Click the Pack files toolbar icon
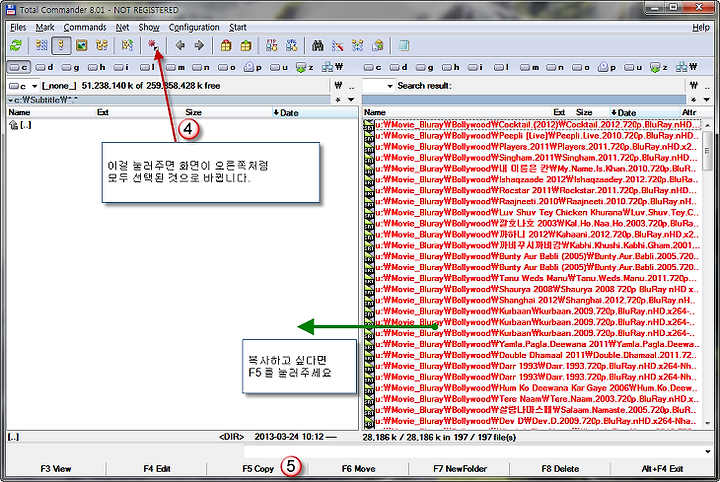 226,45
